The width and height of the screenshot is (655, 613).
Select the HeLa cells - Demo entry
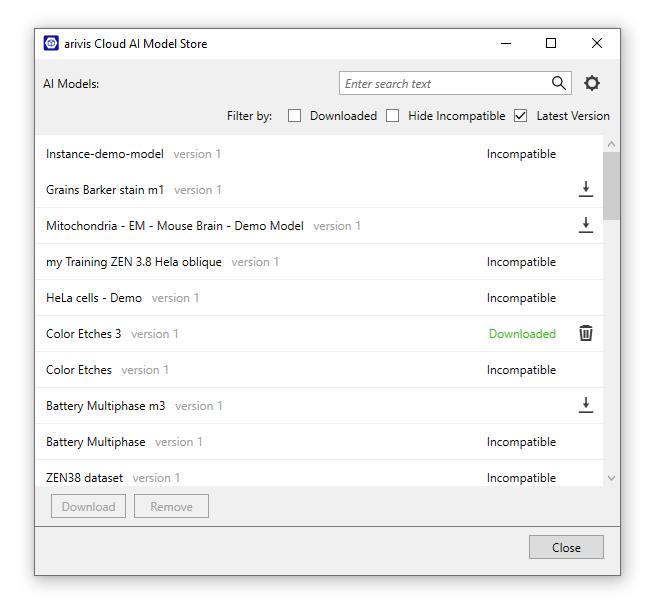(x=94, y=298)
